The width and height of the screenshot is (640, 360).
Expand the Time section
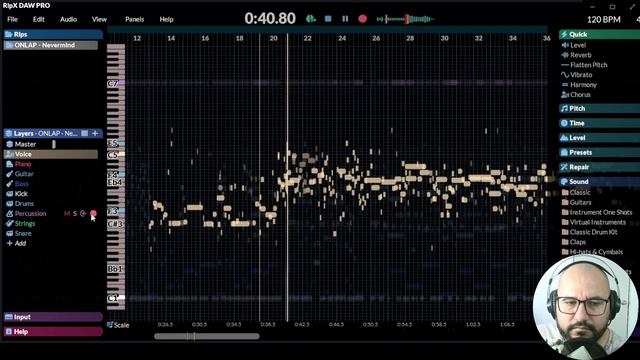[x=599, y=123]
